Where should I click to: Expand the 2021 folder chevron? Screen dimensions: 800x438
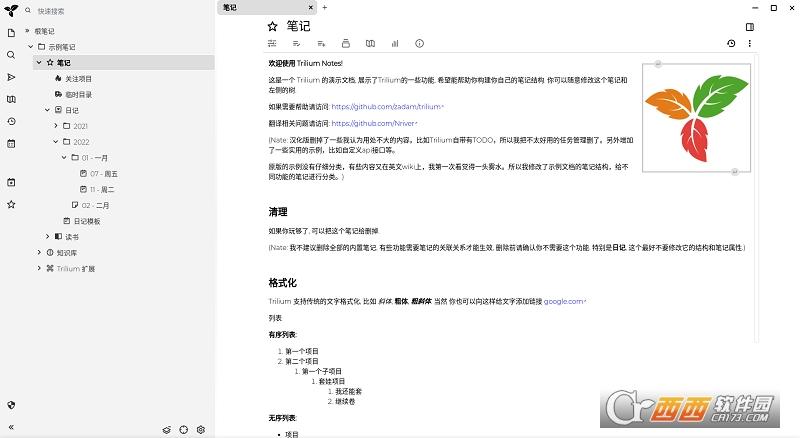click(56, 126)
